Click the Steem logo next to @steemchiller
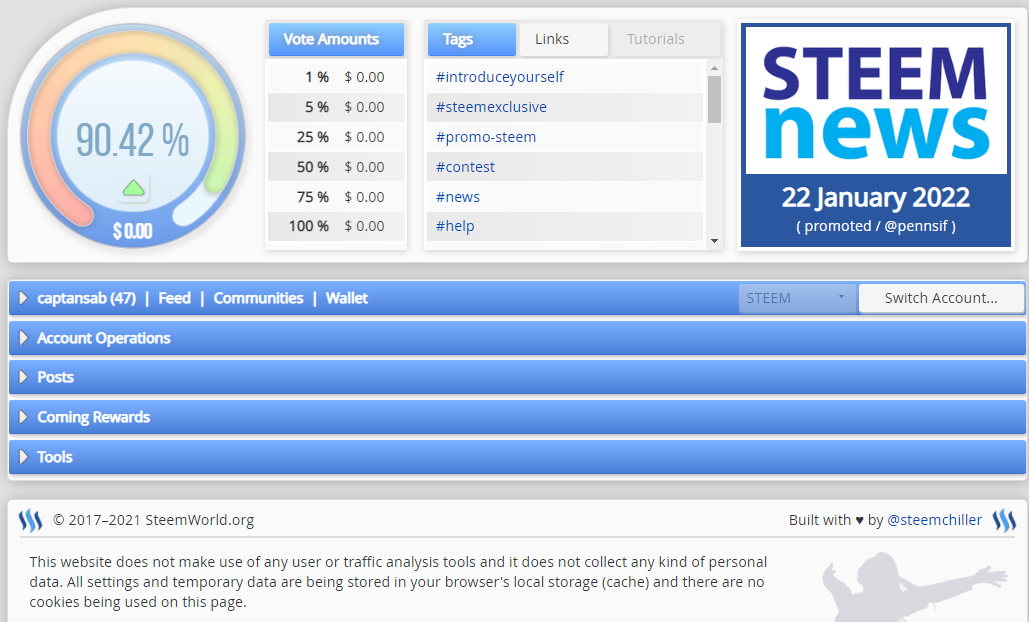The width and height of the screenshot is (1029, 622). click(1004, 520)
